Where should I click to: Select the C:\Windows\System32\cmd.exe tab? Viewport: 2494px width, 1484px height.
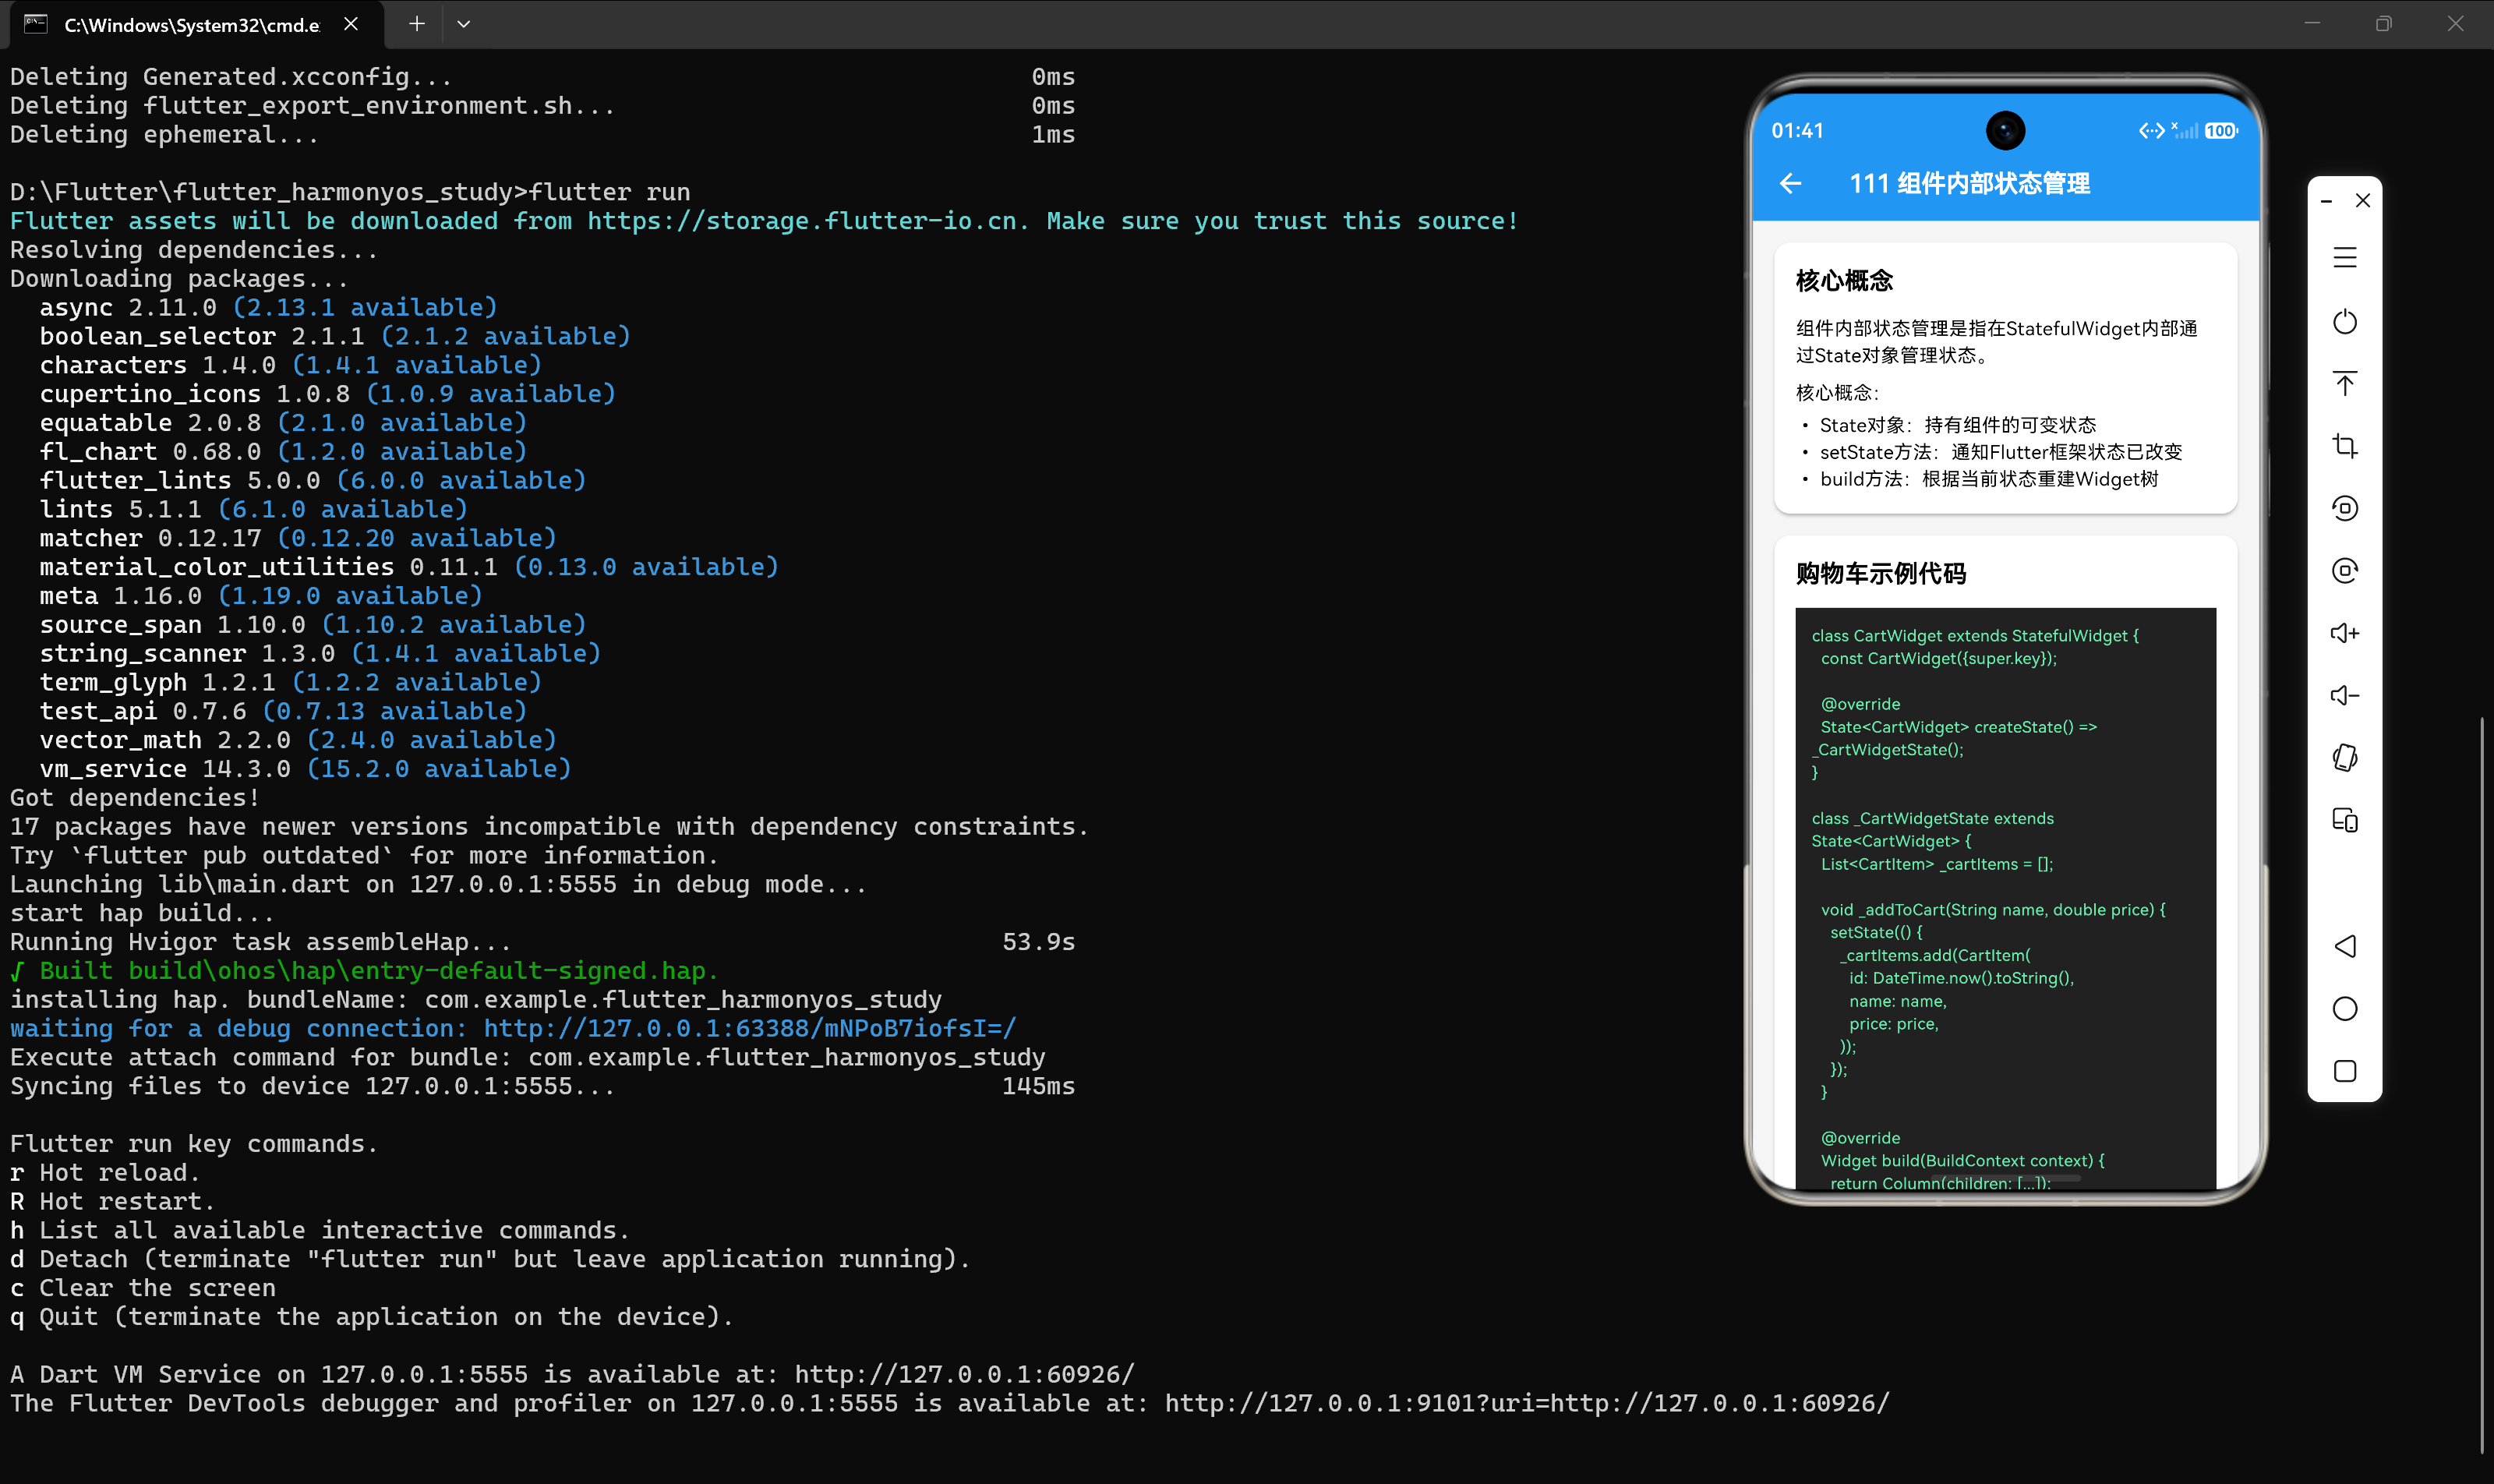[197, 25]
